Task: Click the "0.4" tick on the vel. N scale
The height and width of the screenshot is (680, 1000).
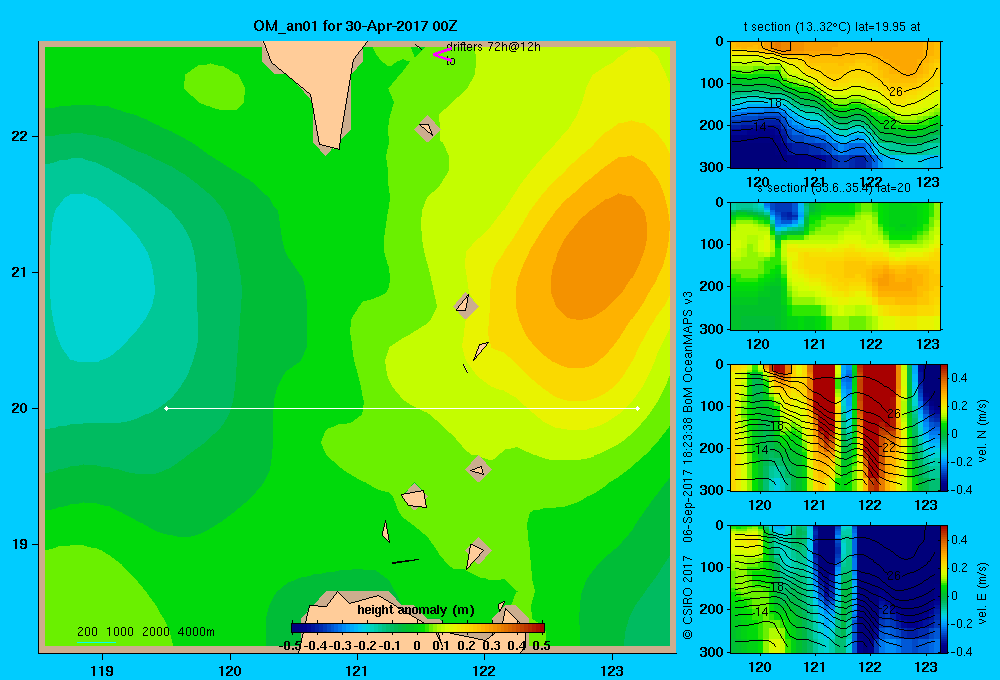Action: 959,378
